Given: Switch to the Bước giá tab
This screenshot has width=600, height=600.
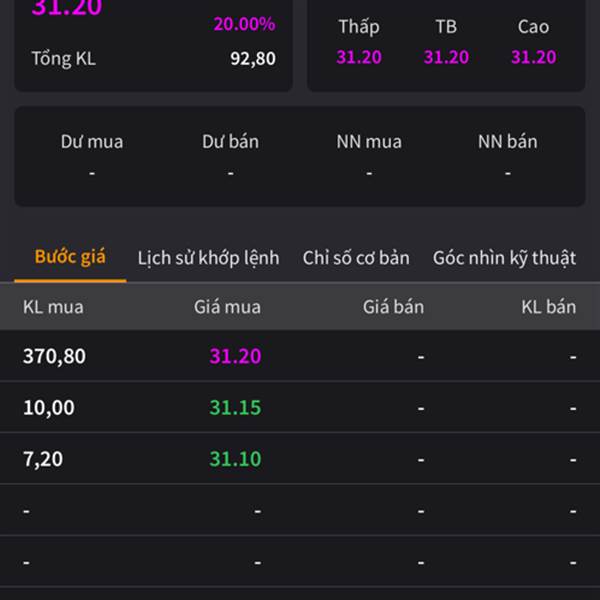Looking at the screenshot, I should tap(70, 257).
